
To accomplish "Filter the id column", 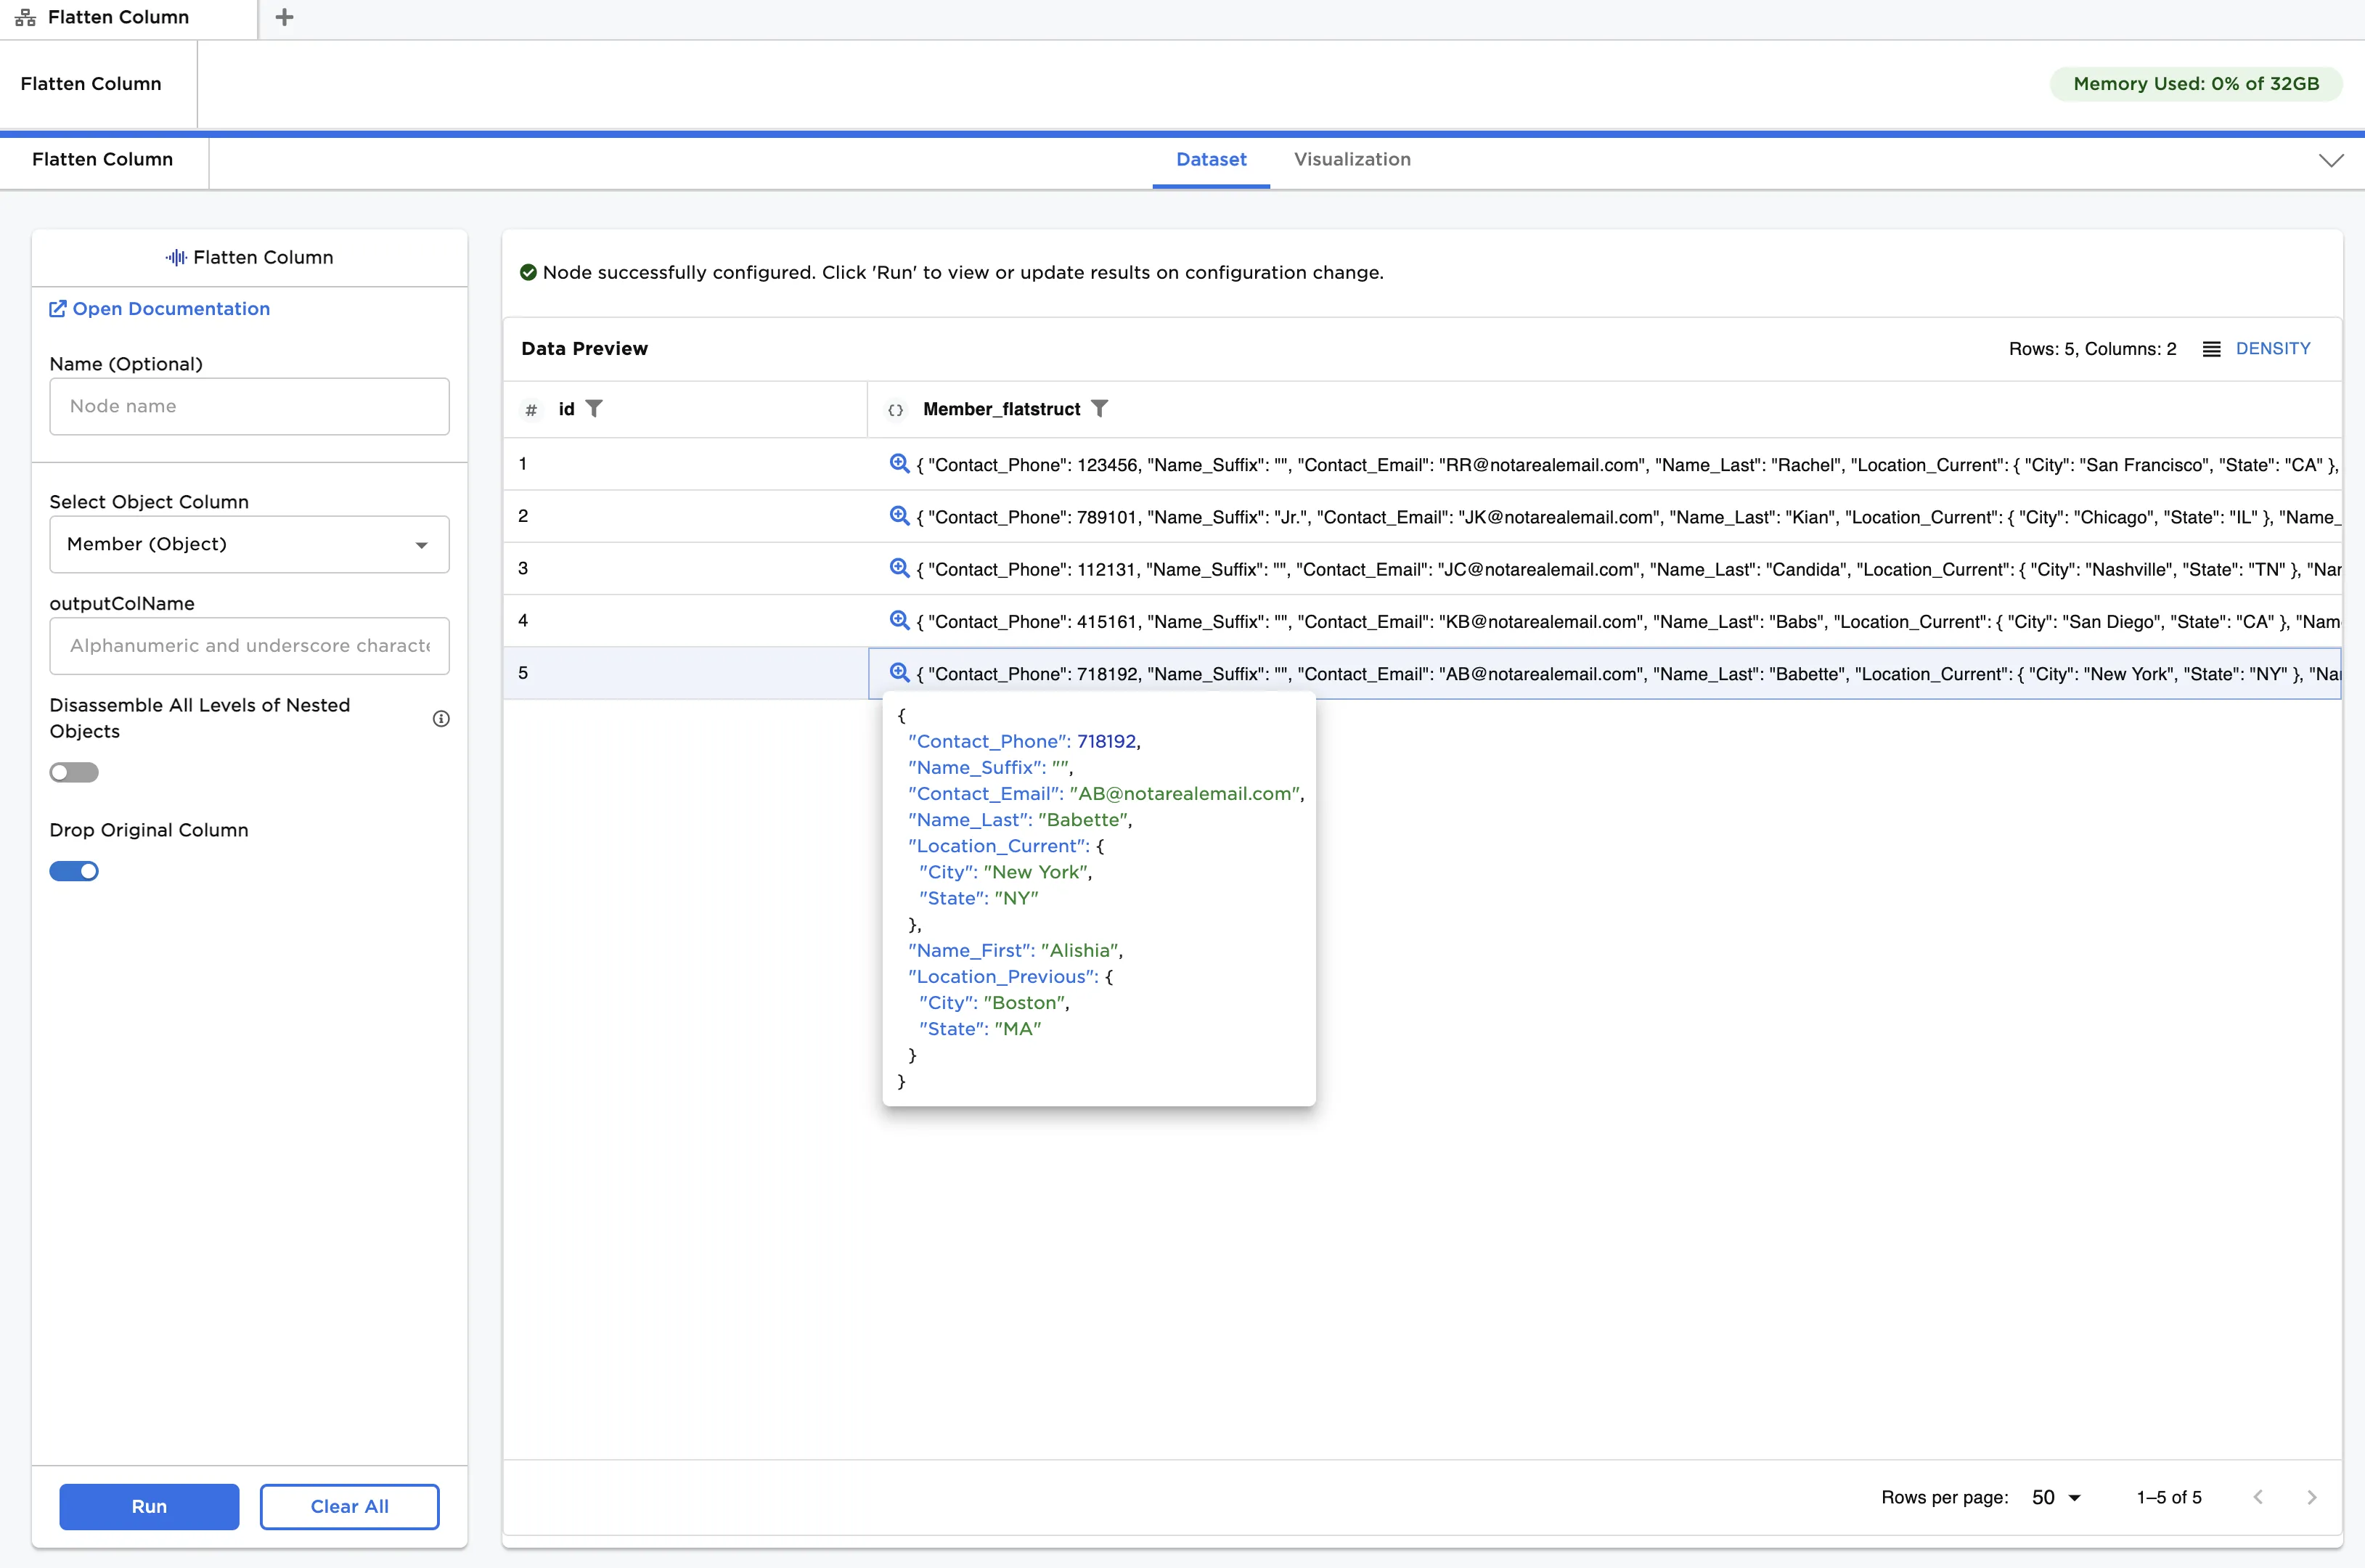I will point(594,409).
